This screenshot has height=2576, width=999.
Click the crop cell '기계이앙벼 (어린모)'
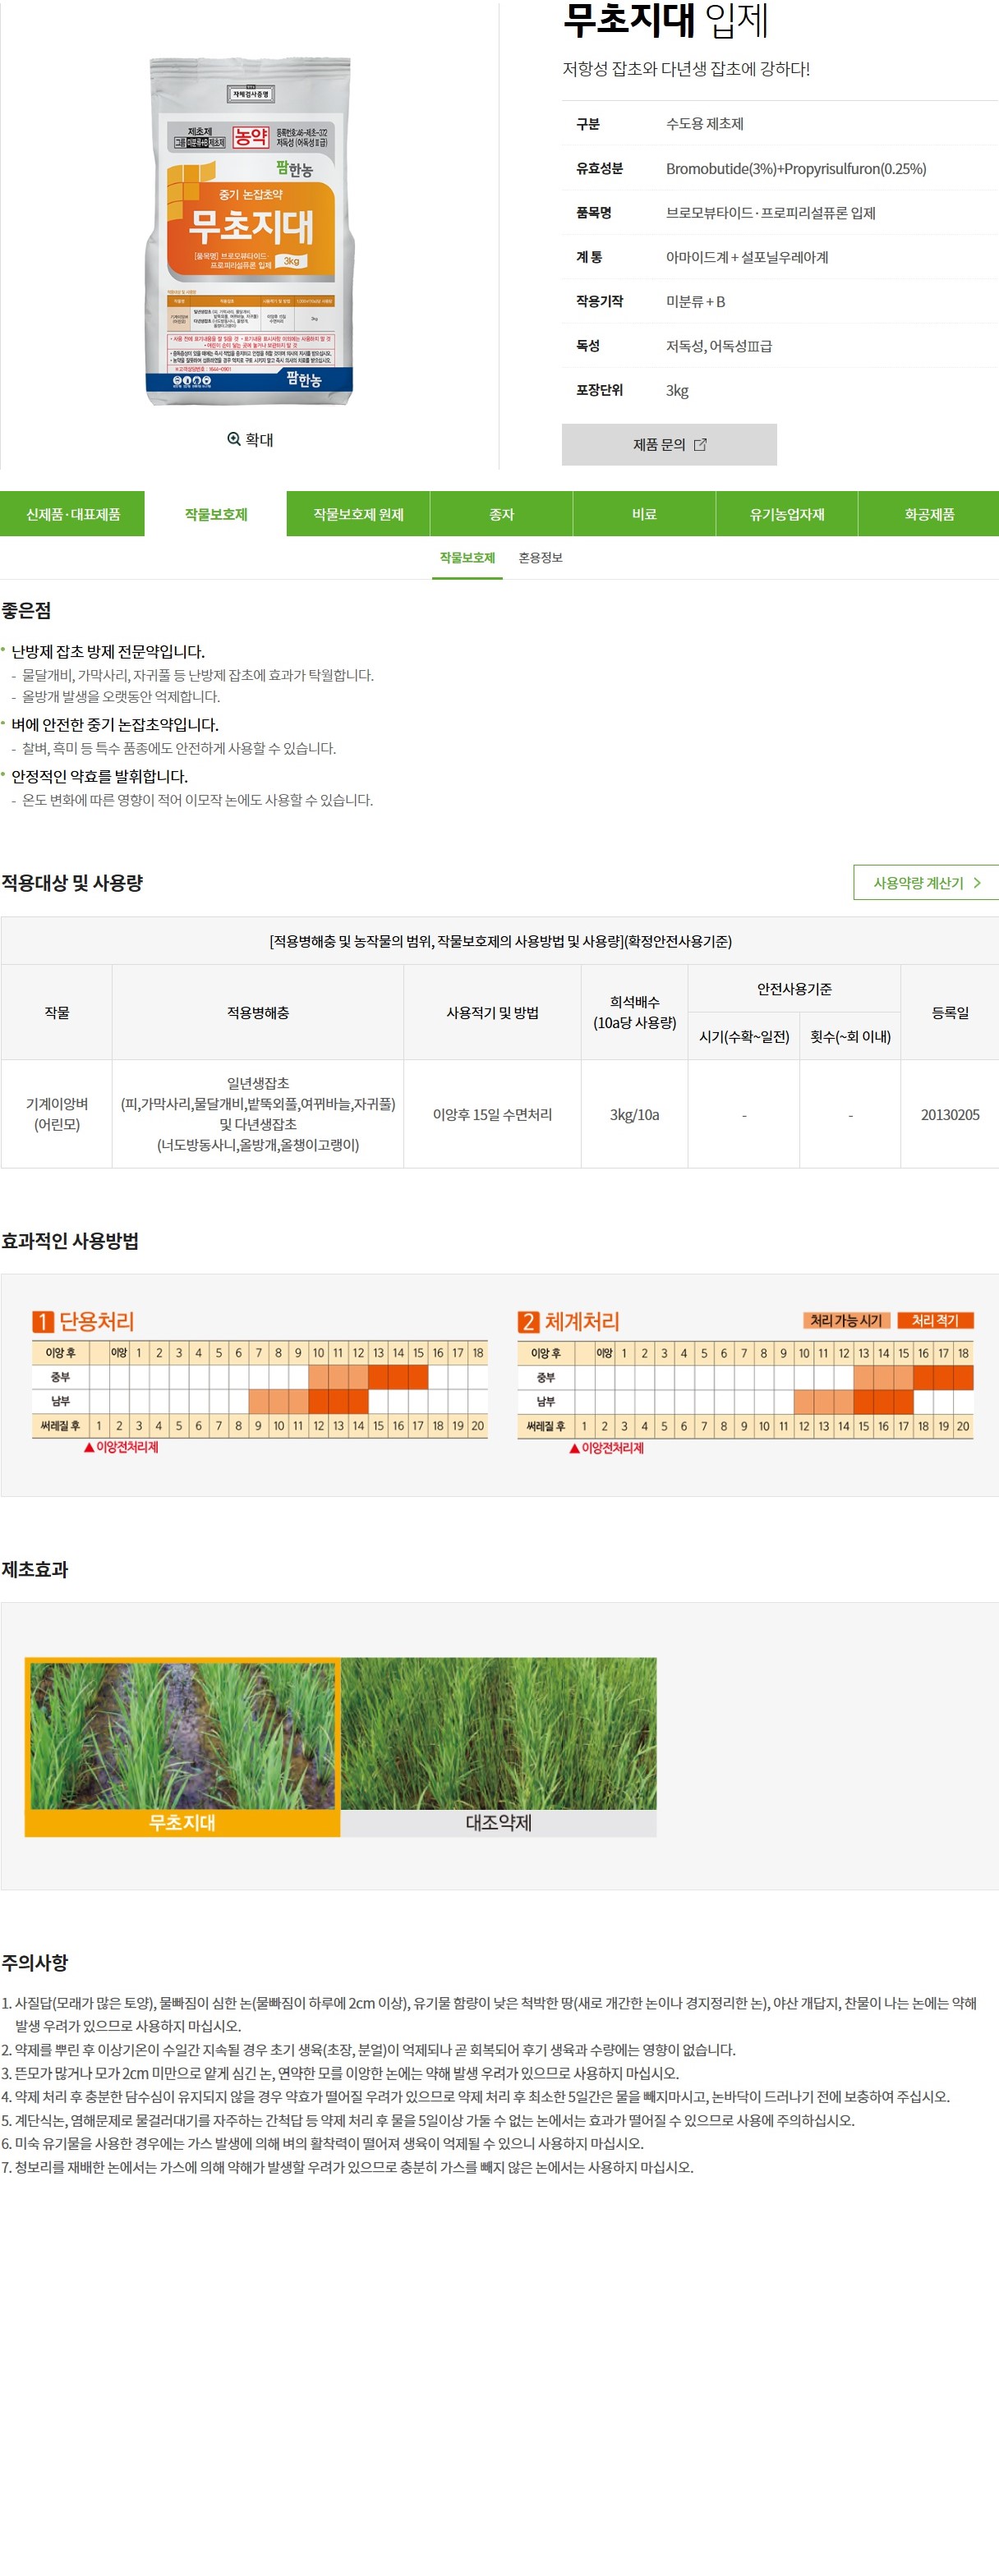[57, 1114]
